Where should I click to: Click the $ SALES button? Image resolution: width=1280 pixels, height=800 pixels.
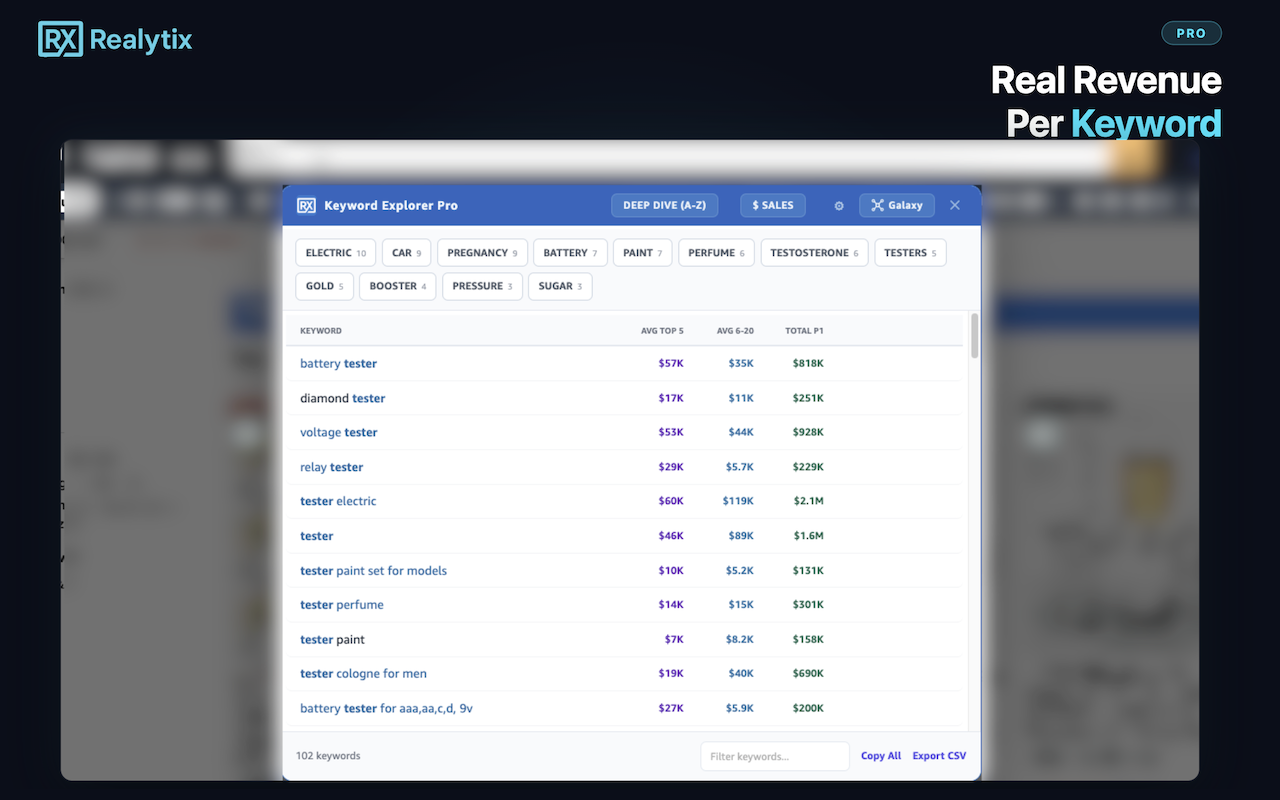(772, 205)
